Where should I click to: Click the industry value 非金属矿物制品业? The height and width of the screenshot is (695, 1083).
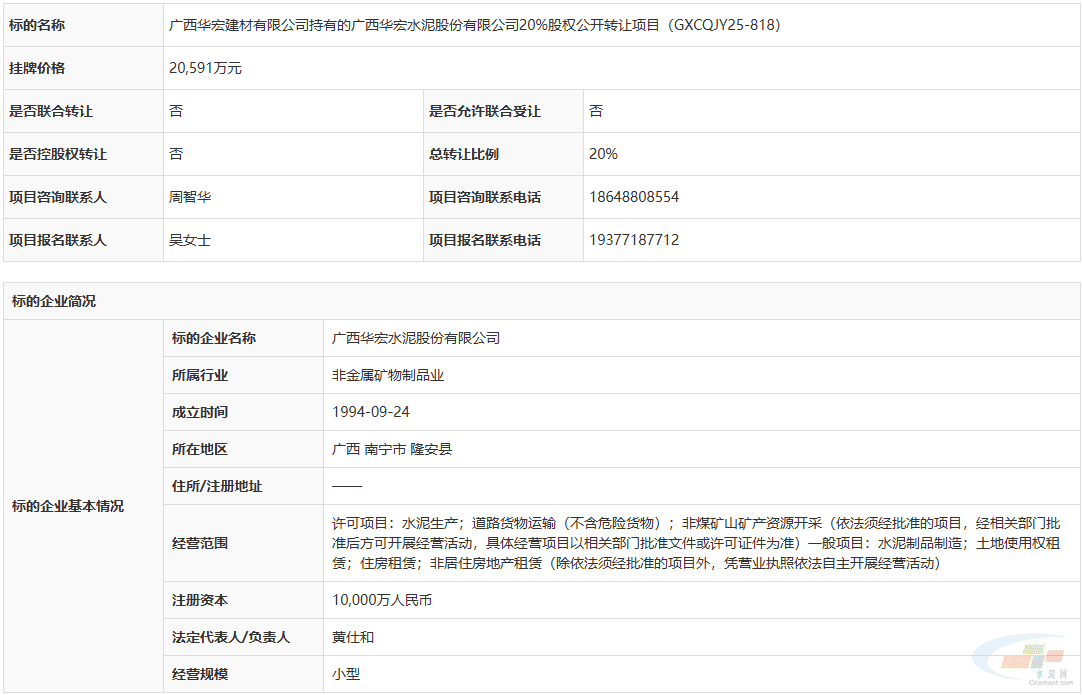[x=388, y=375]
